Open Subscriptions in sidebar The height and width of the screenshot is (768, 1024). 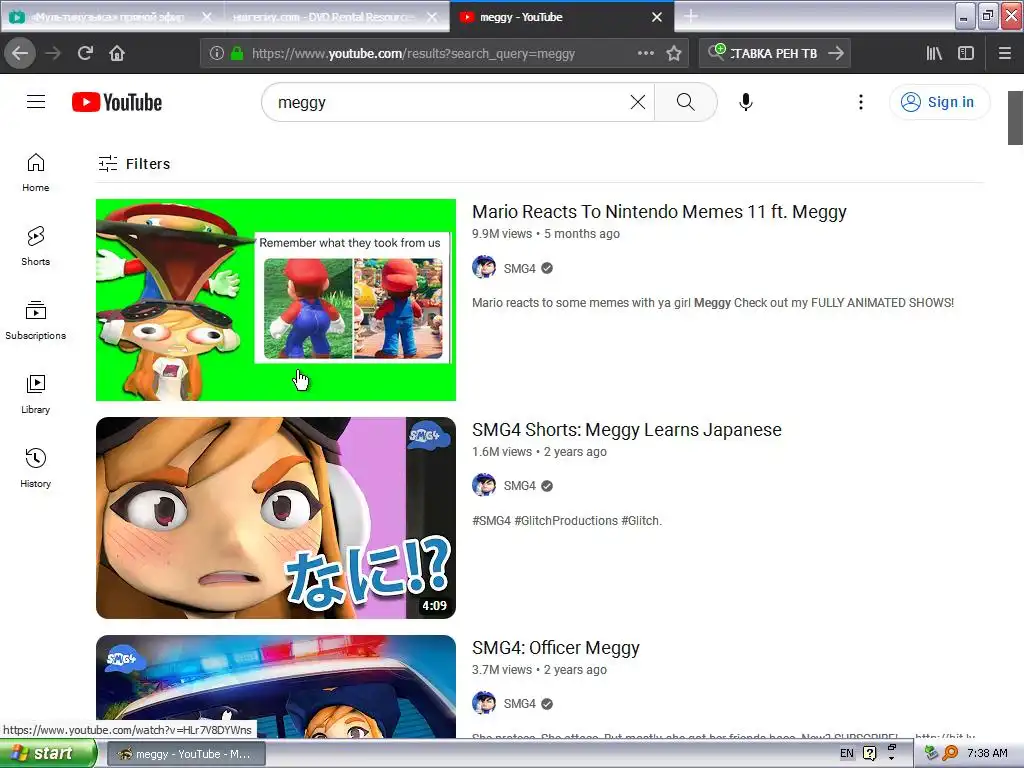pos(35,320)
